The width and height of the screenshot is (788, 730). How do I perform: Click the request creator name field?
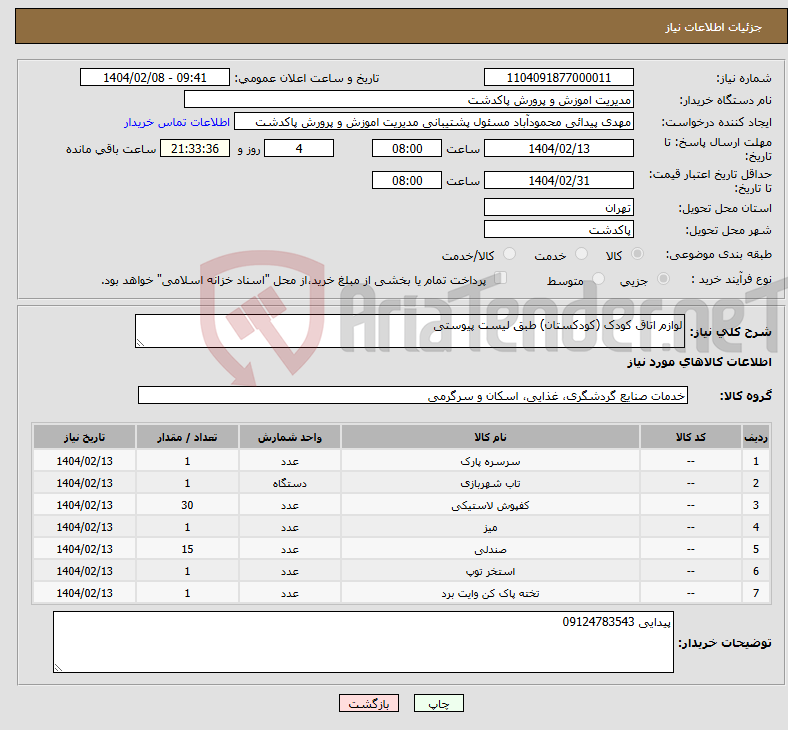pyautogui.click(x=434, y=122)
